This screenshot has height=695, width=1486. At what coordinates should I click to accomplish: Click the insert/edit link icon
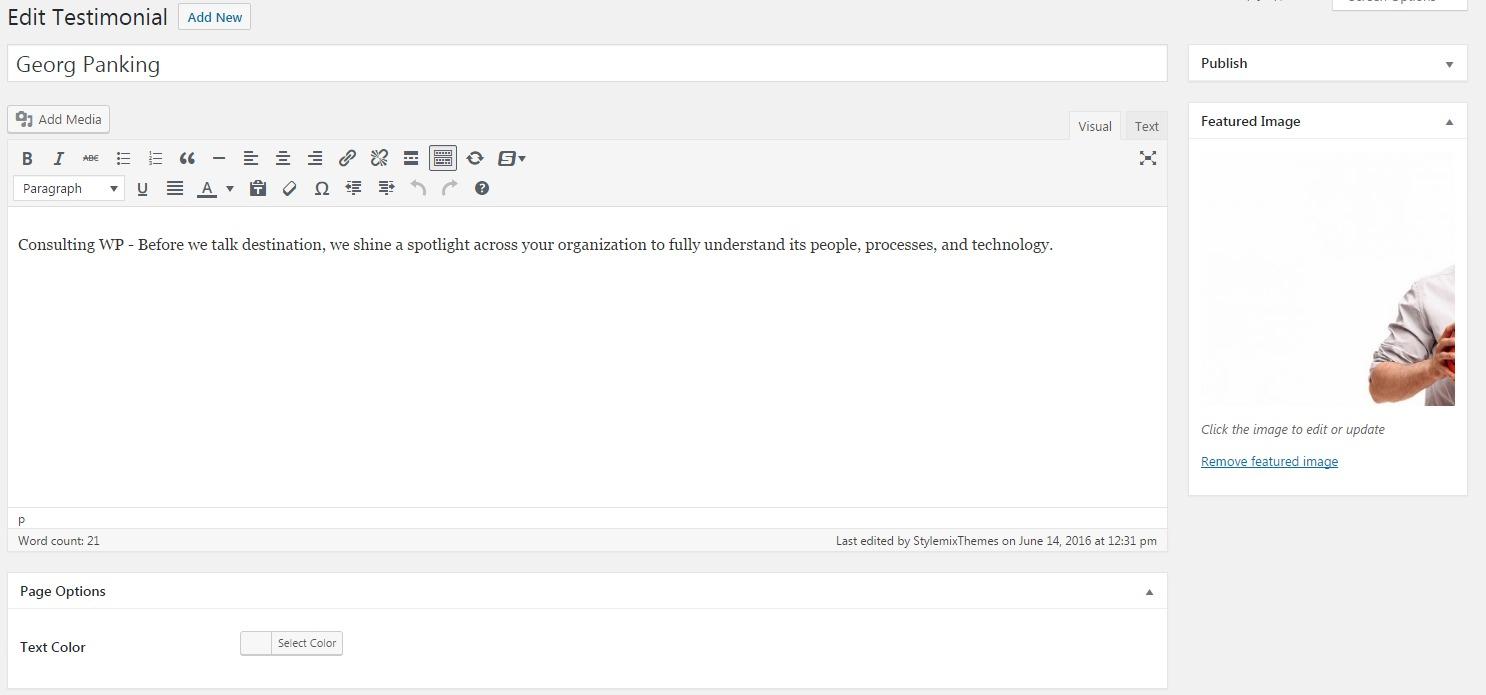(x=347, y=158)
